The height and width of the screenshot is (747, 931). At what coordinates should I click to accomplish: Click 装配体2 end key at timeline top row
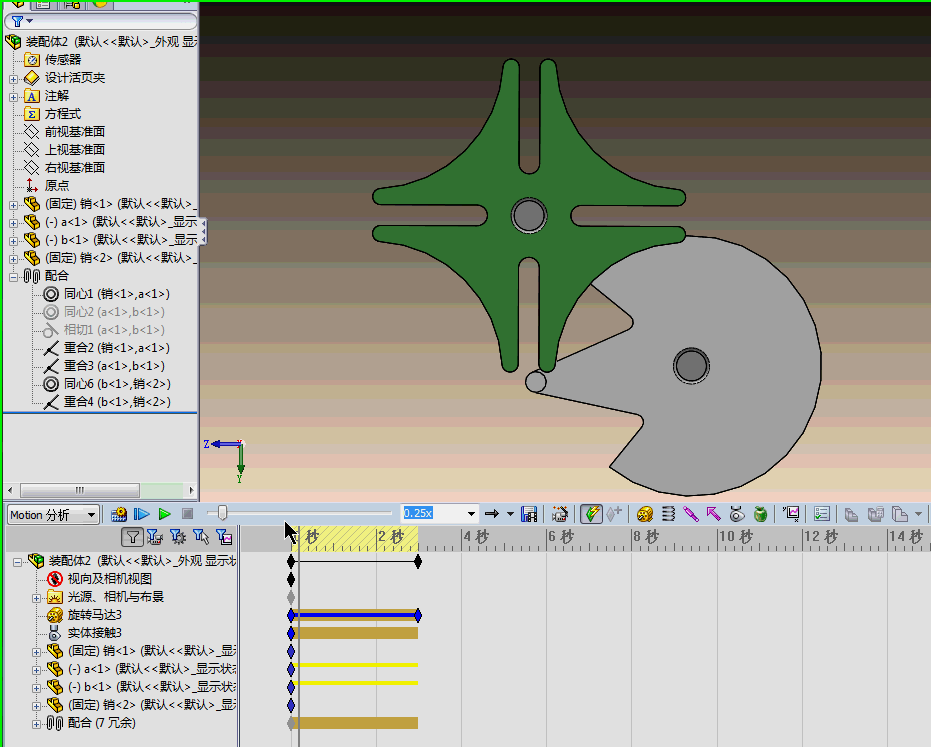coord(418,561)
